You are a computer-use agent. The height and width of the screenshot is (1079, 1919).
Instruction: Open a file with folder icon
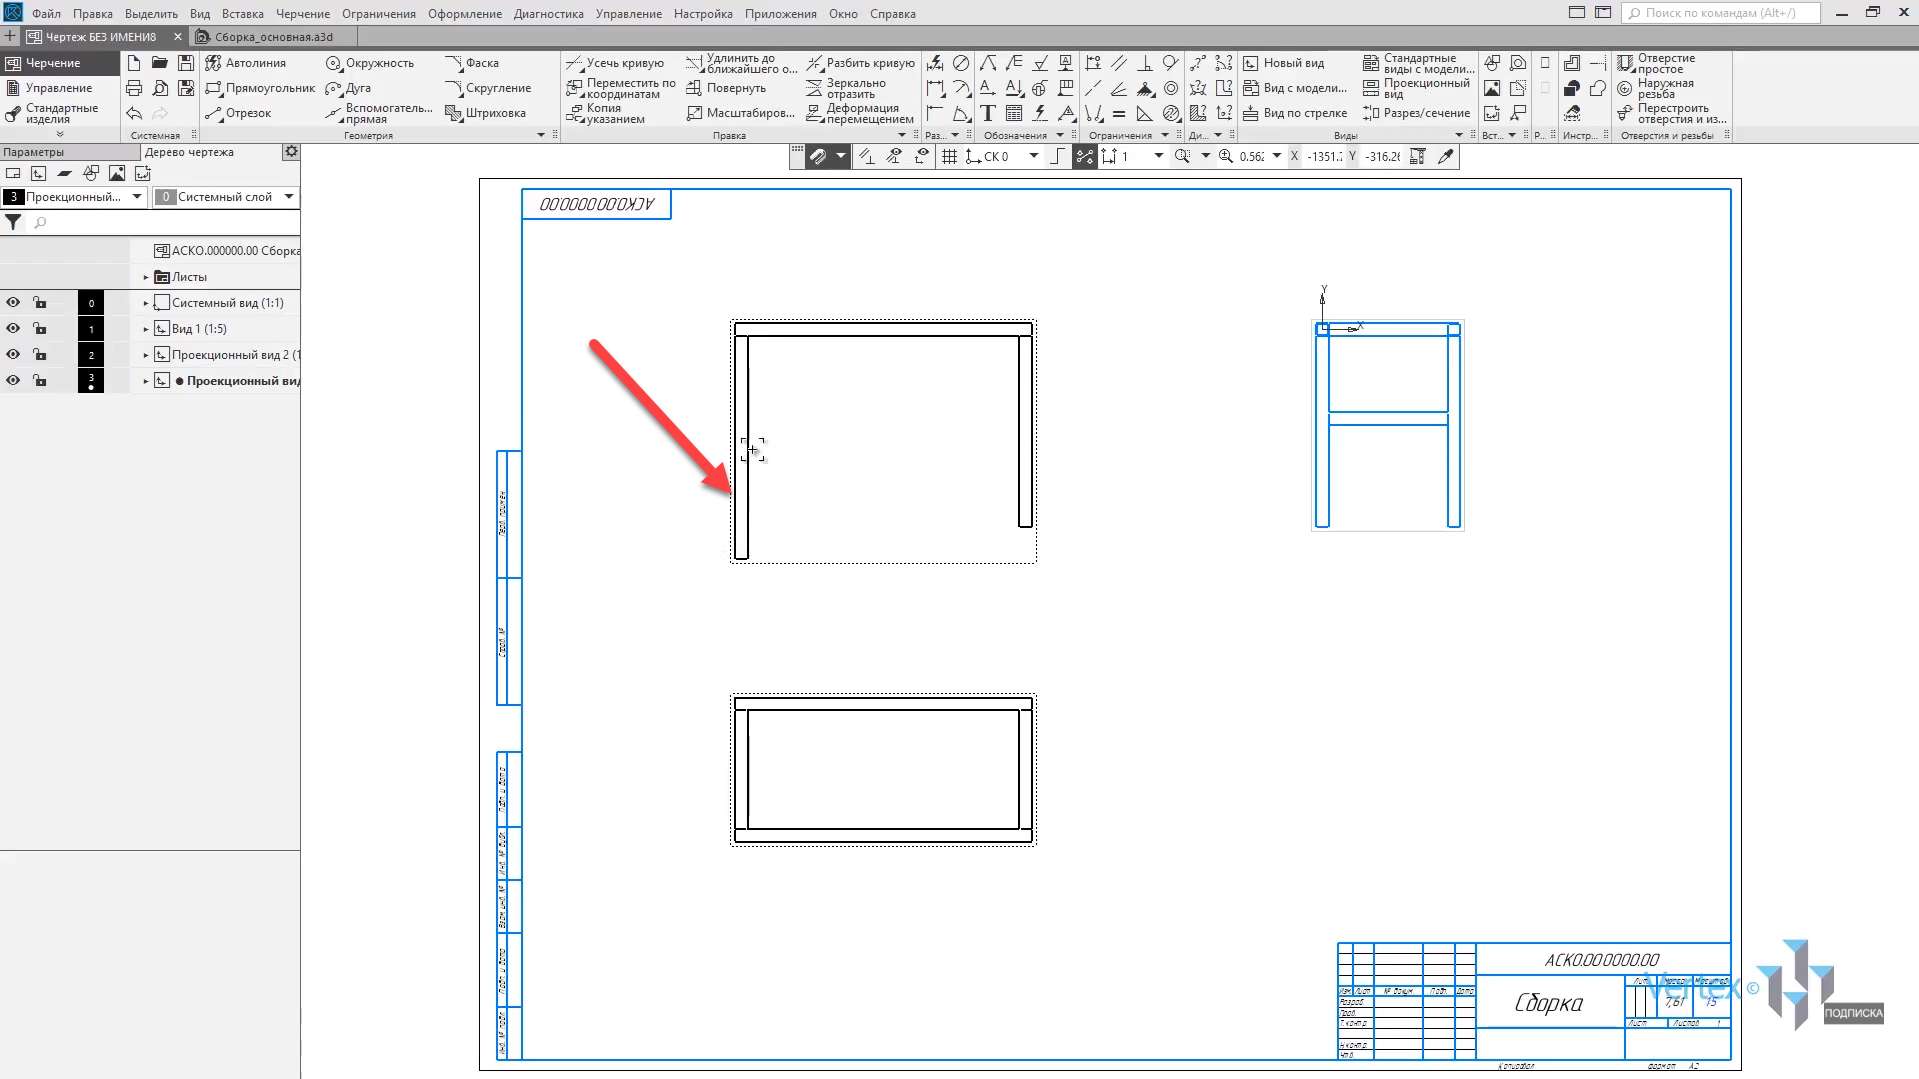(160, 63)
